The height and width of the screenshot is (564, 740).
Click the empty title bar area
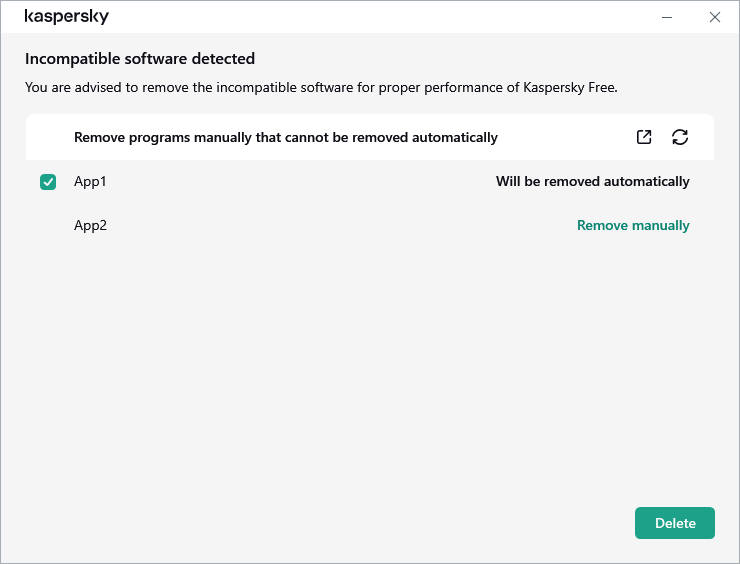(x=380, y=17)
